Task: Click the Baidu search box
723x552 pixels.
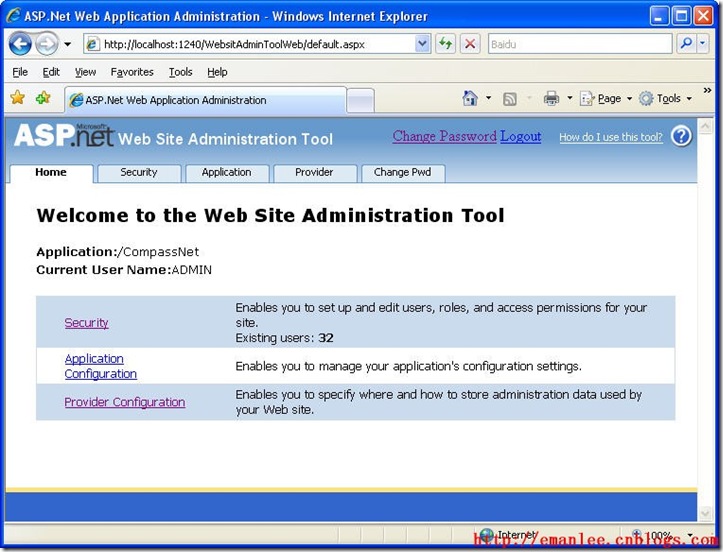Action: click(580, 44)
